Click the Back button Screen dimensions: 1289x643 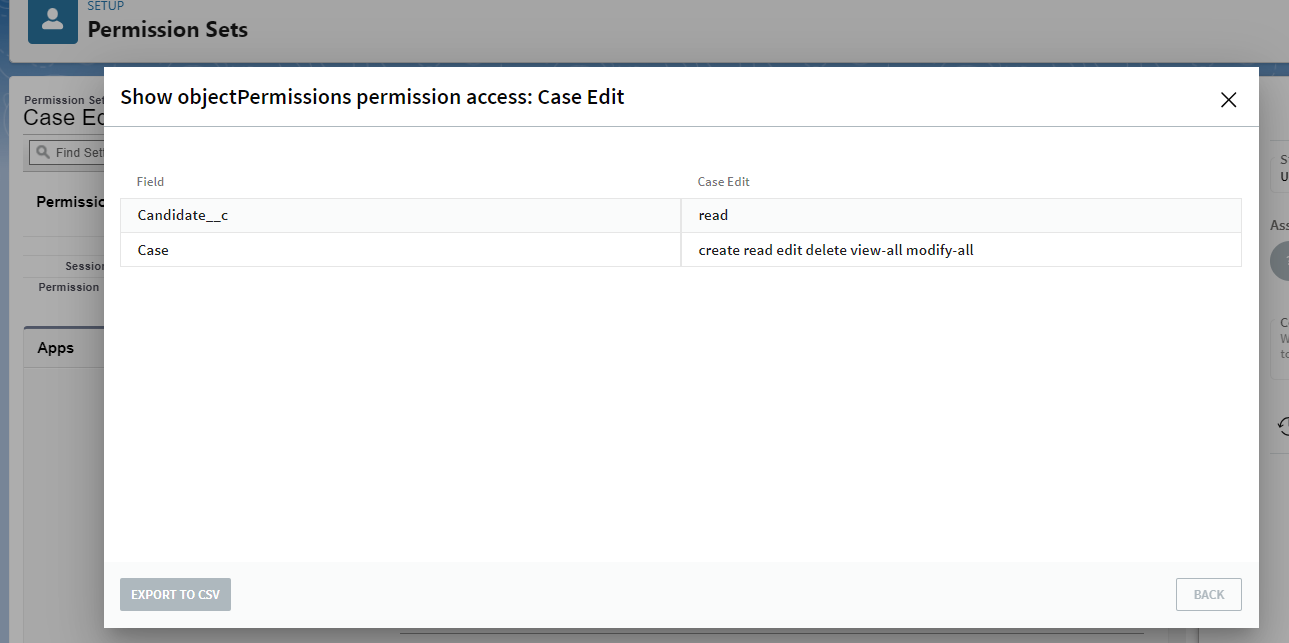point(1208,594)
